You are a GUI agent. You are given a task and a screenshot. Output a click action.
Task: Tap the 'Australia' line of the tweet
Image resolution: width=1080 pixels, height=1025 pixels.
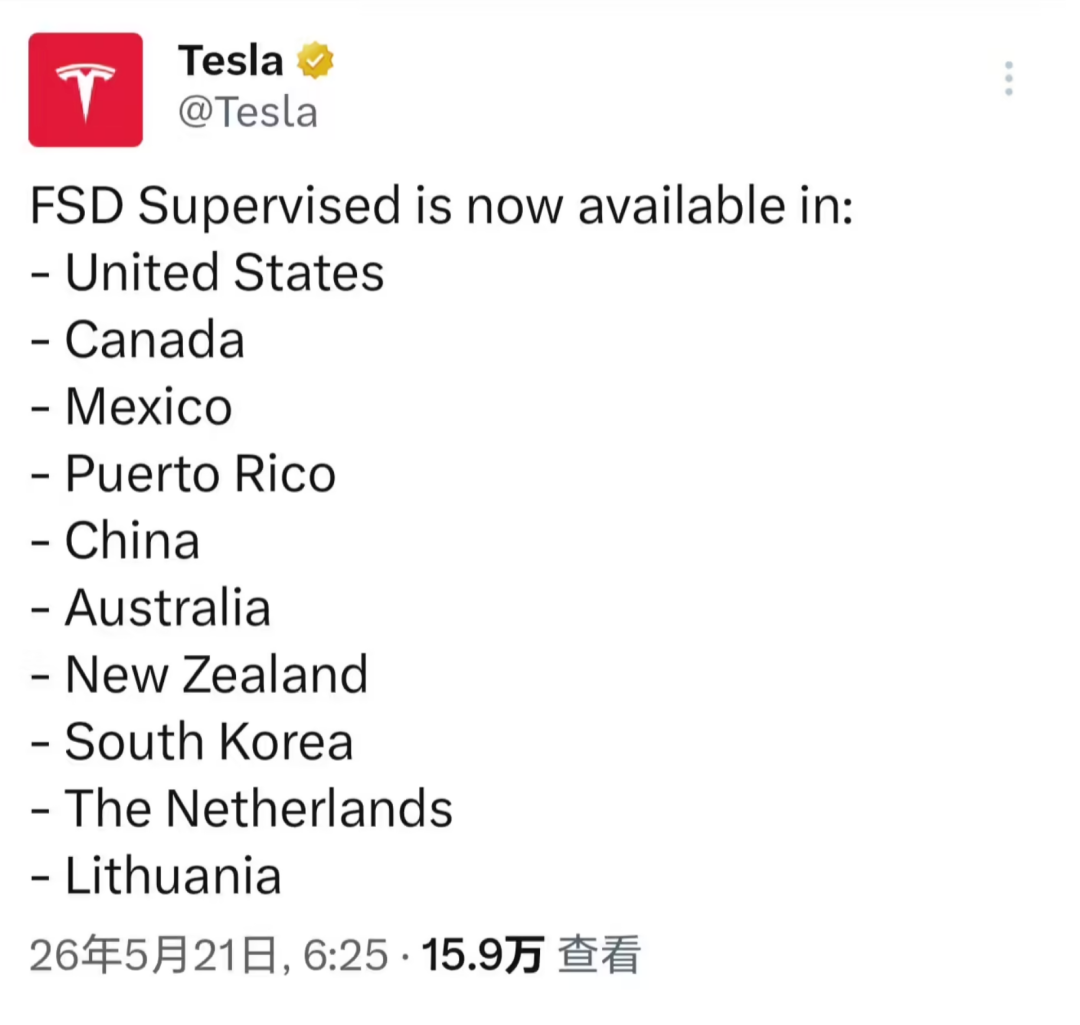[150, 608]
